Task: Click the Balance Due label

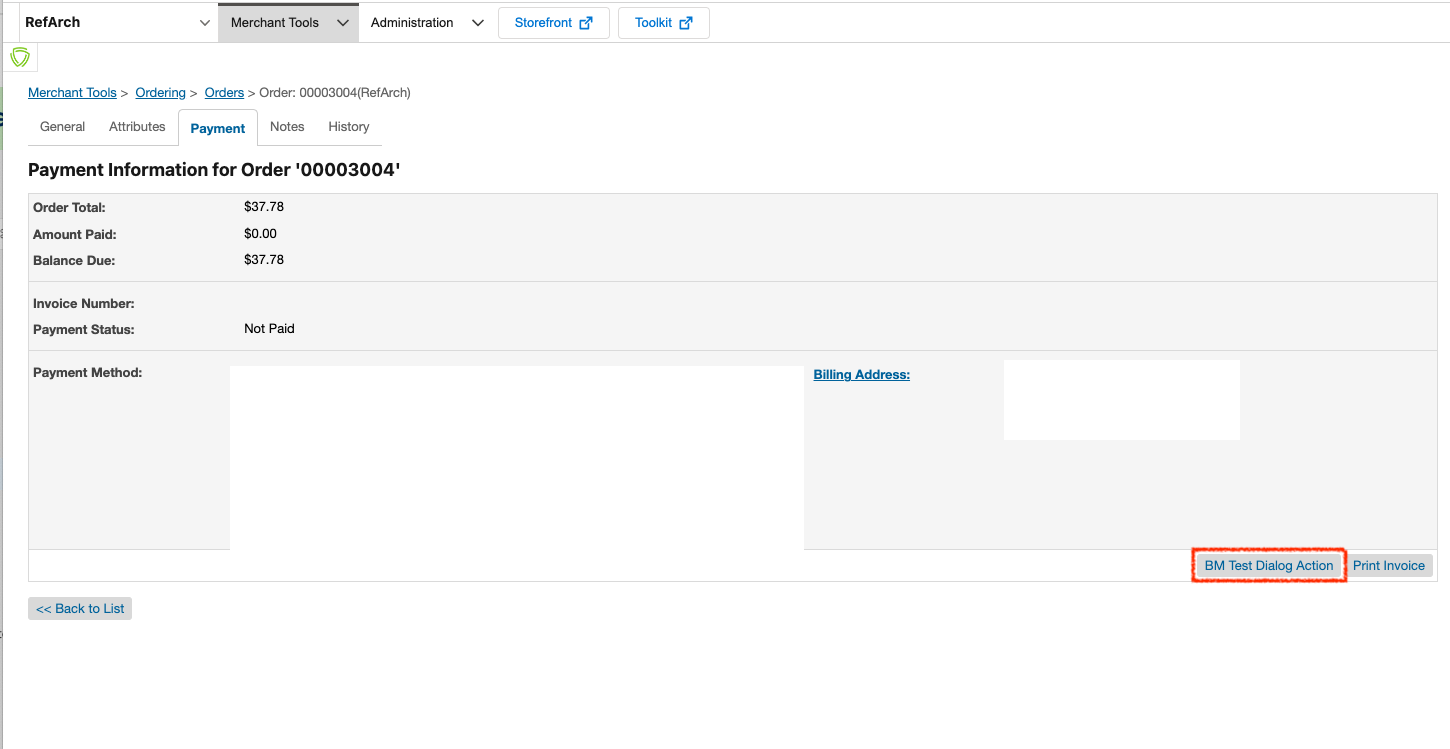Action: tap(74, 261)
